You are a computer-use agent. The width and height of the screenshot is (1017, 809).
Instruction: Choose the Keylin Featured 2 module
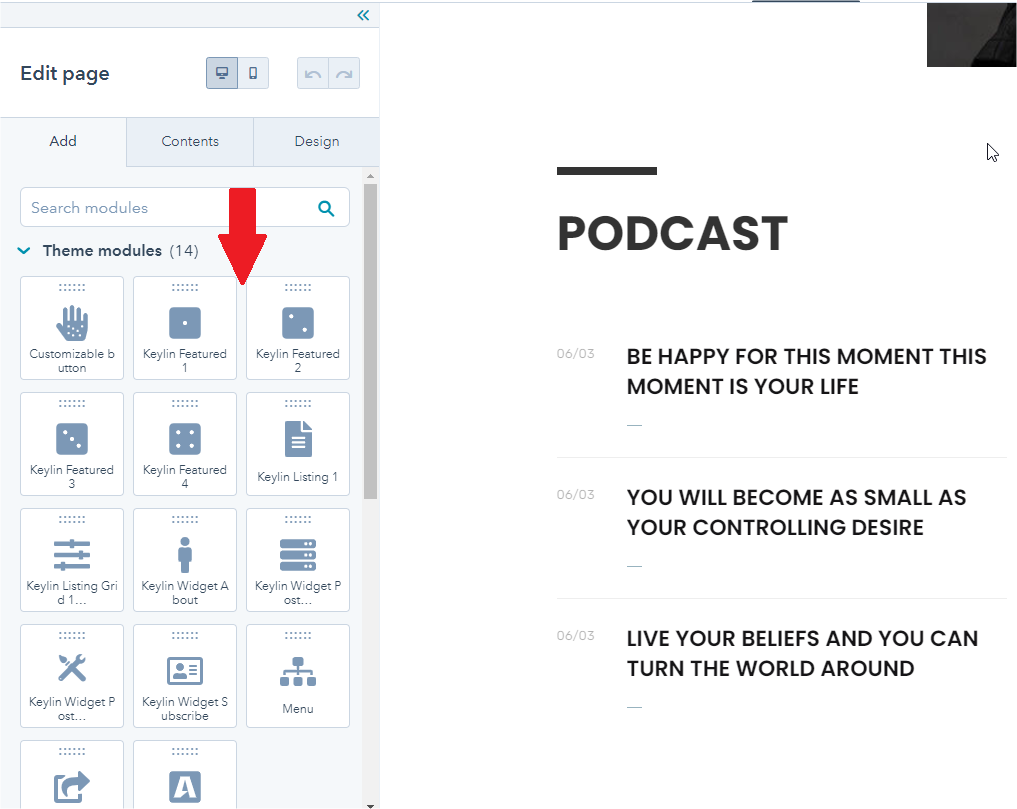pos(298,328)
